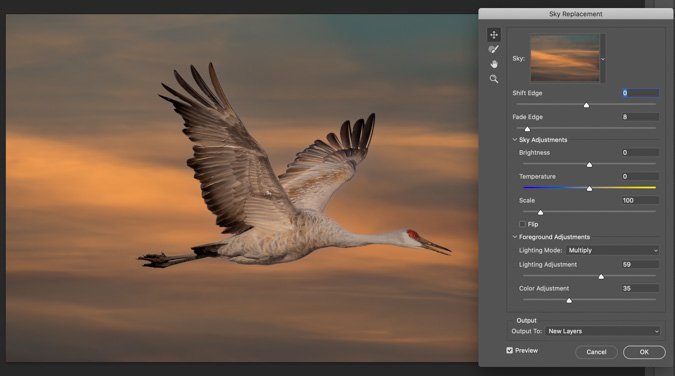Screen dimensions: 675x376
Task: Select the Sky Brush tool
Action: [494, 49]
